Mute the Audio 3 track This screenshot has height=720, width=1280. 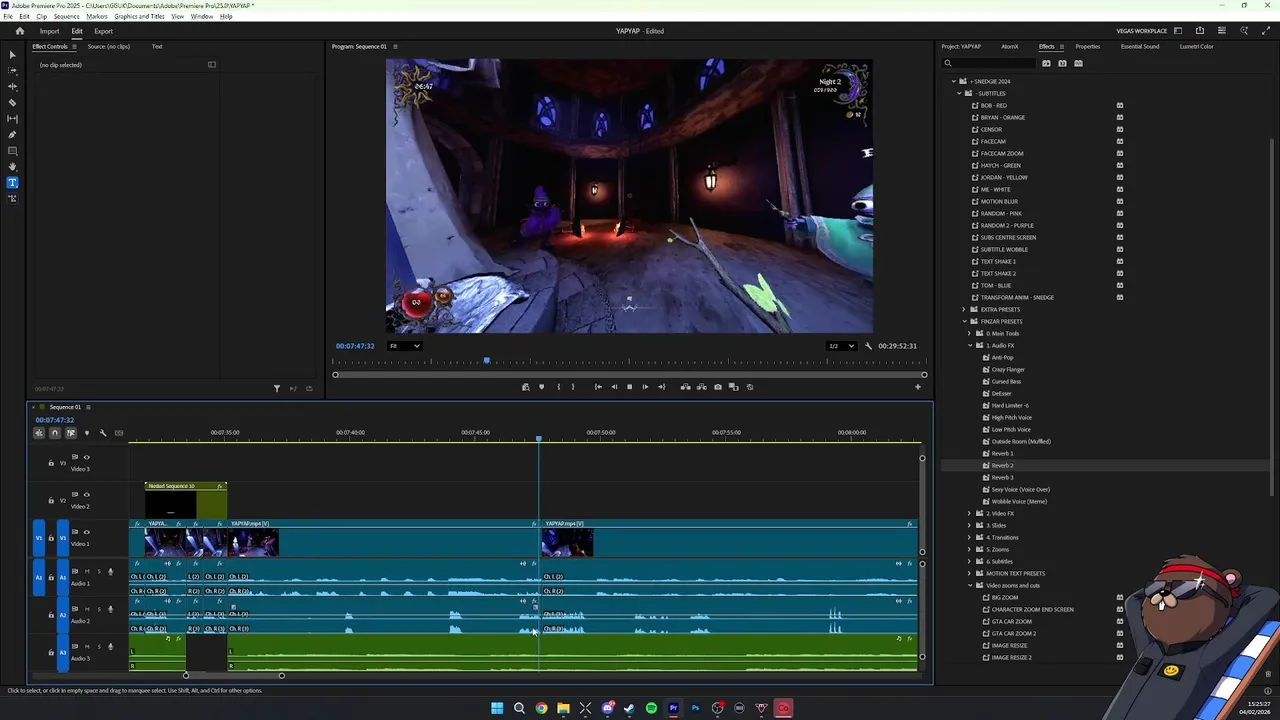click(86, 646)
